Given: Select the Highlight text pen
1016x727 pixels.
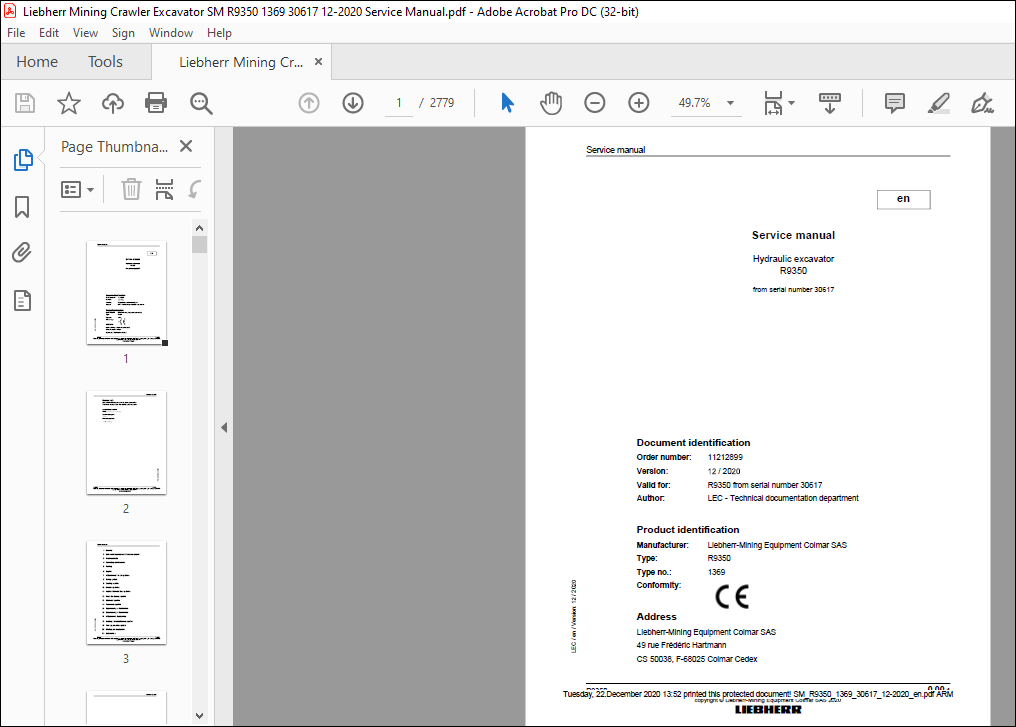Looking at the screenshot, I should pos(939,103).
